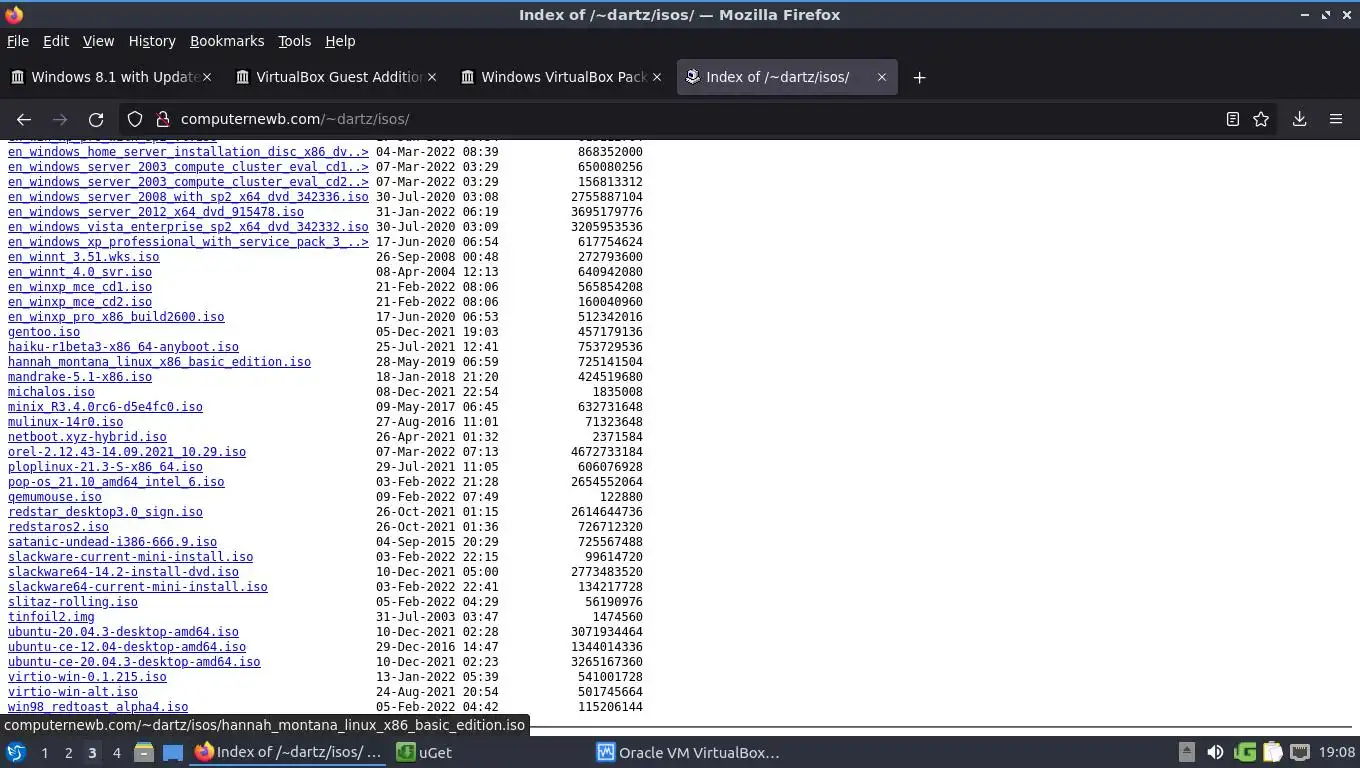
Task: Open michalos.iso link
Action: point(51,392)
